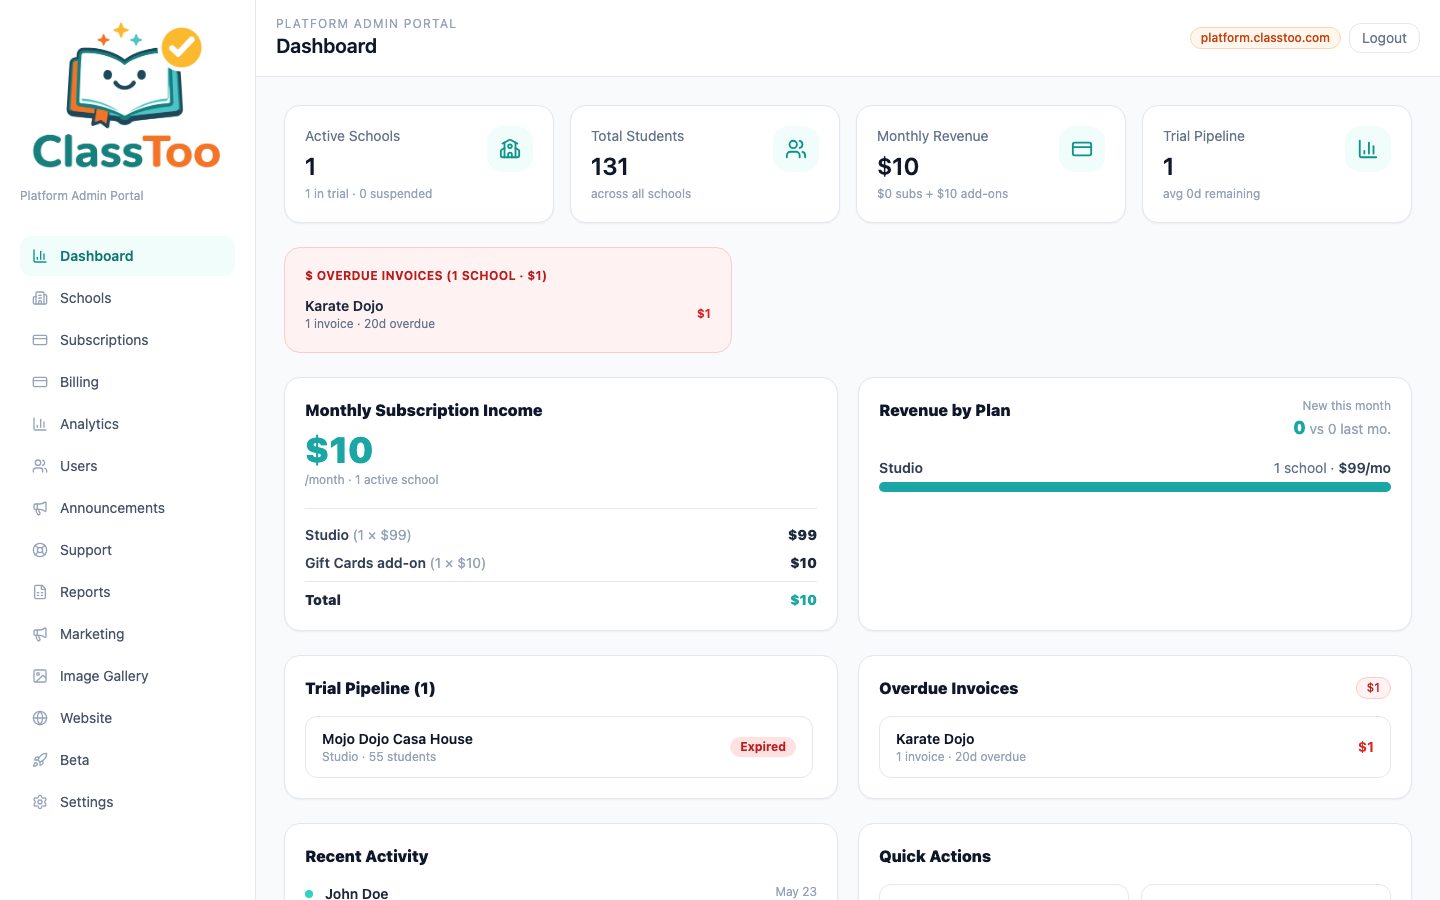The height and width of the screenshot is (900, 1440).
Task: Click the Analytics chart icon in sidebar
Action: click(x=40, y=424)
